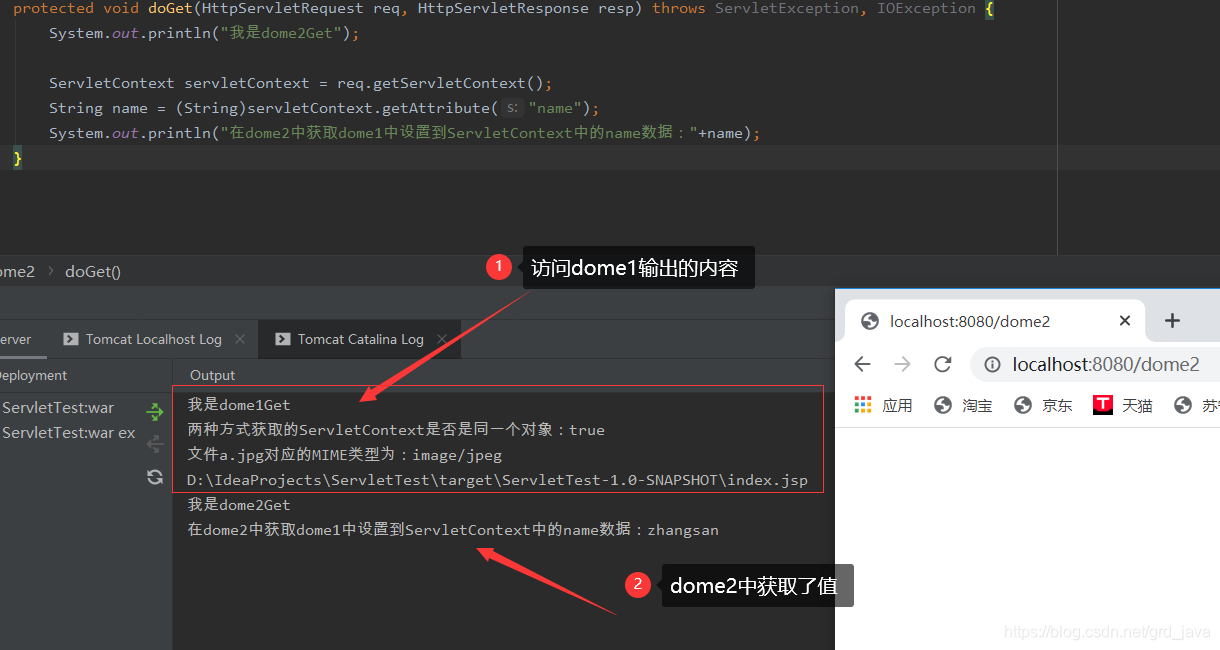Viewport: 1220px width, 650px height.
Task: Close the Tomcat Catalina Log tab
Action: point(442,339)
